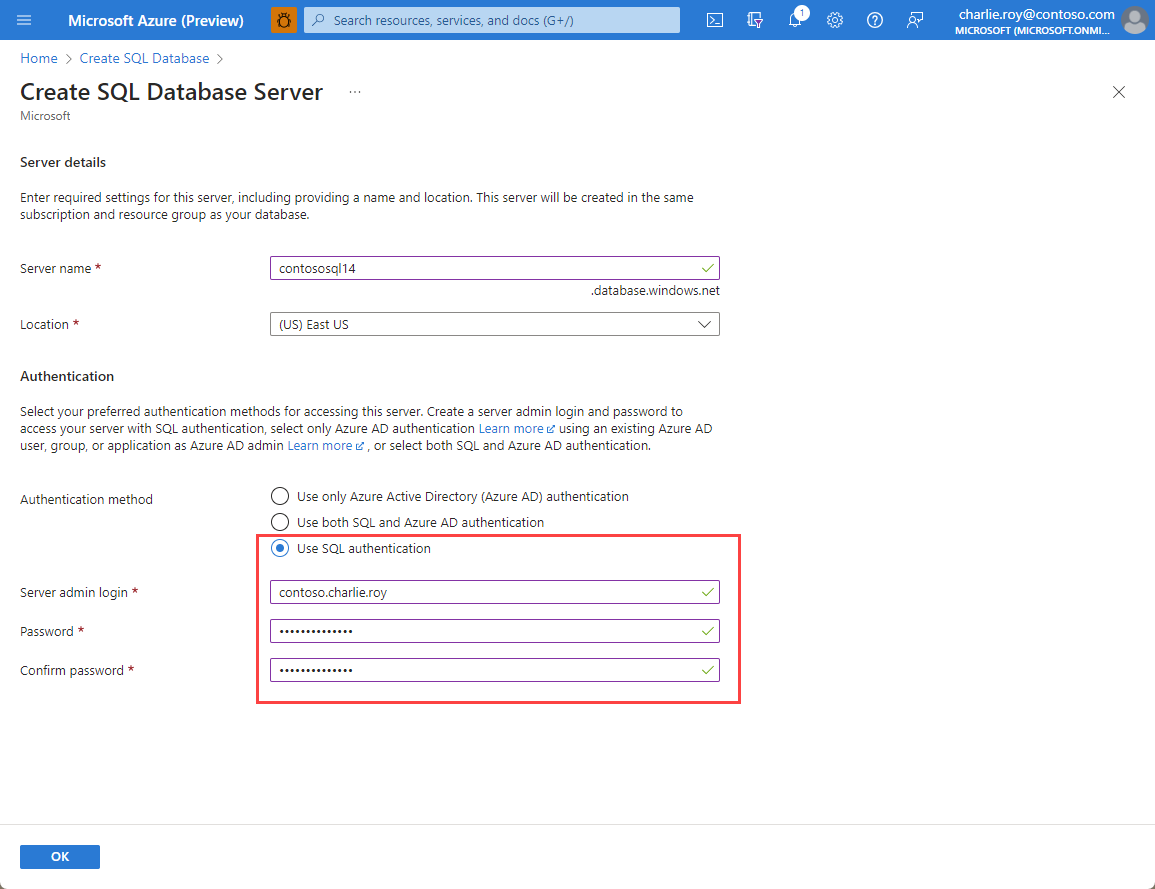Click the Authentication method label
The width and height of the screenshot is (1155, 889).
(86, 499)
